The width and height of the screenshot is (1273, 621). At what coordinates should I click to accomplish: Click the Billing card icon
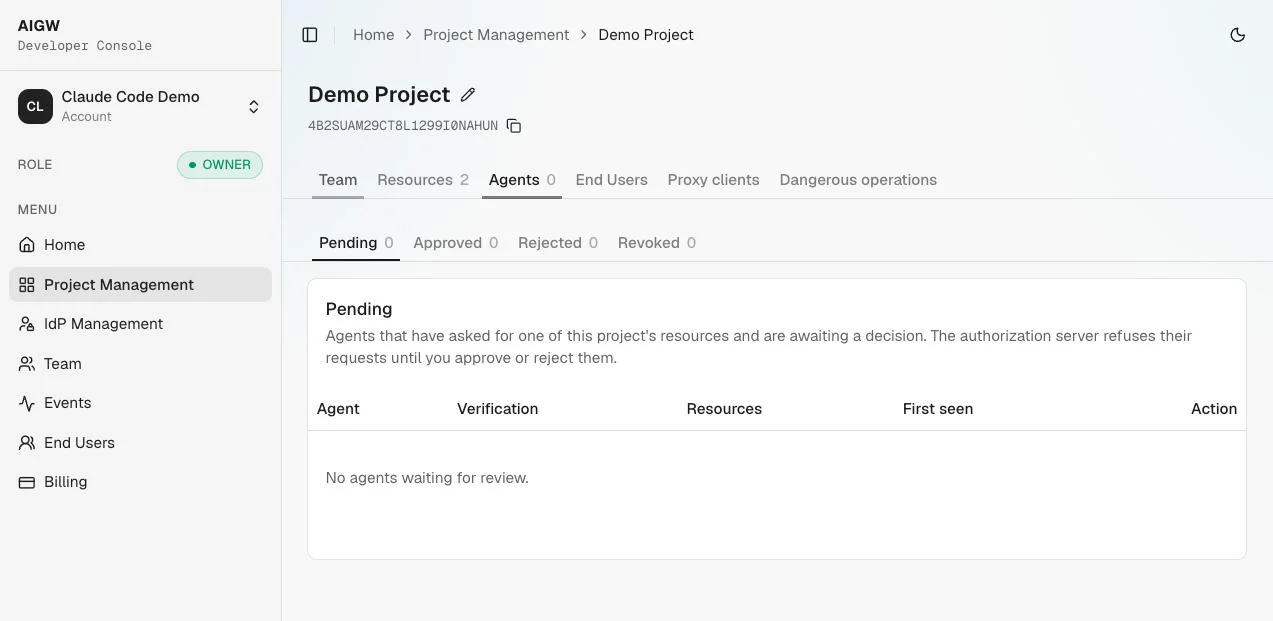27,482
